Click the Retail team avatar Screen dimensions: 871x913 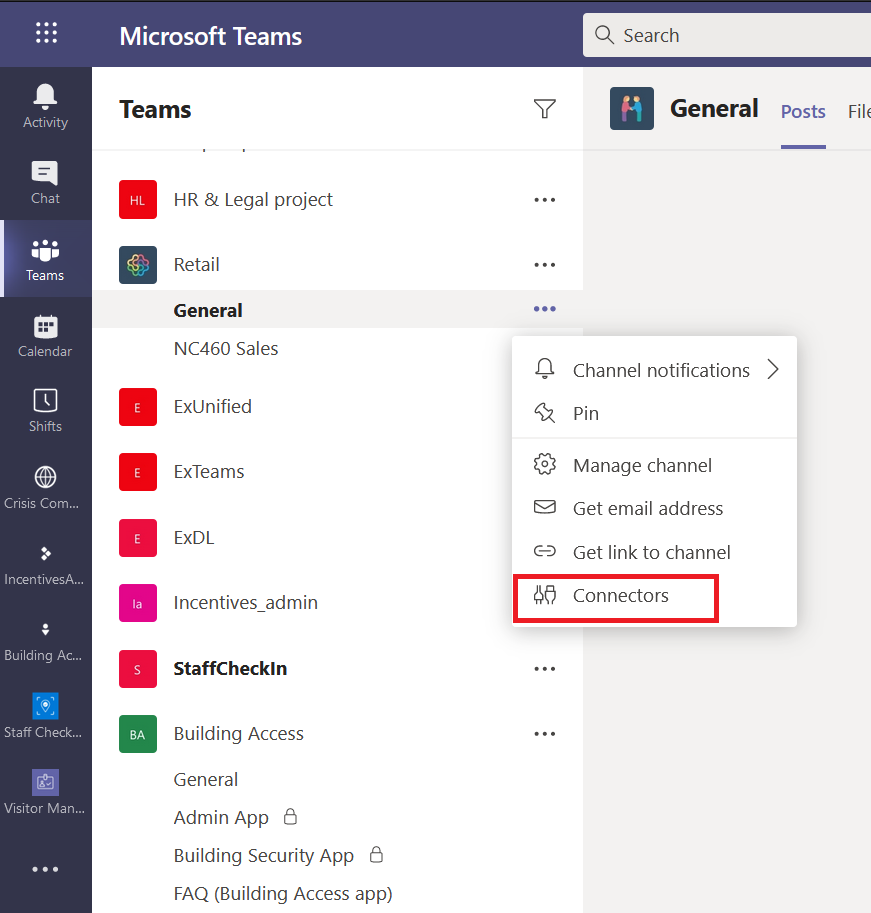(138, 264)
